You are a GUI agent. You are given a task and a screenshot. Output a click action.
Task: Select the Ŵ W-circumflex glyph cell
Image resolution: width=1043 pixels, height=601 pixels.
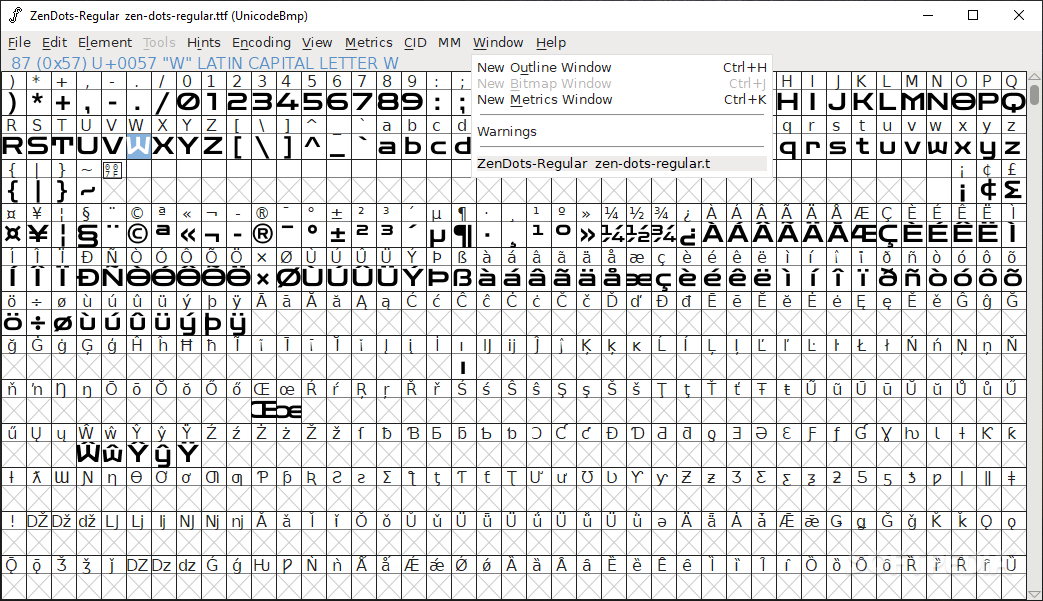tap(88, 454)
